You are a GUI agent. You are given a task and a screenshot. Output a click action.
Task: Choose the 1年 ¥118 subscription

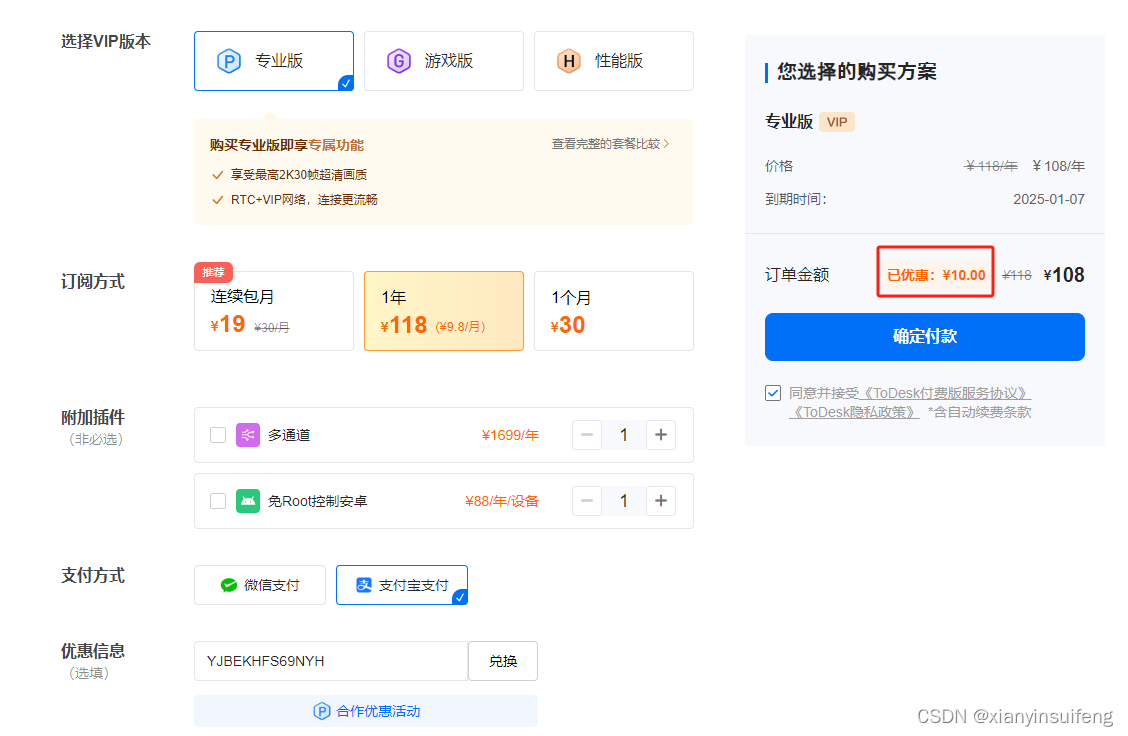tap(444, 311)
